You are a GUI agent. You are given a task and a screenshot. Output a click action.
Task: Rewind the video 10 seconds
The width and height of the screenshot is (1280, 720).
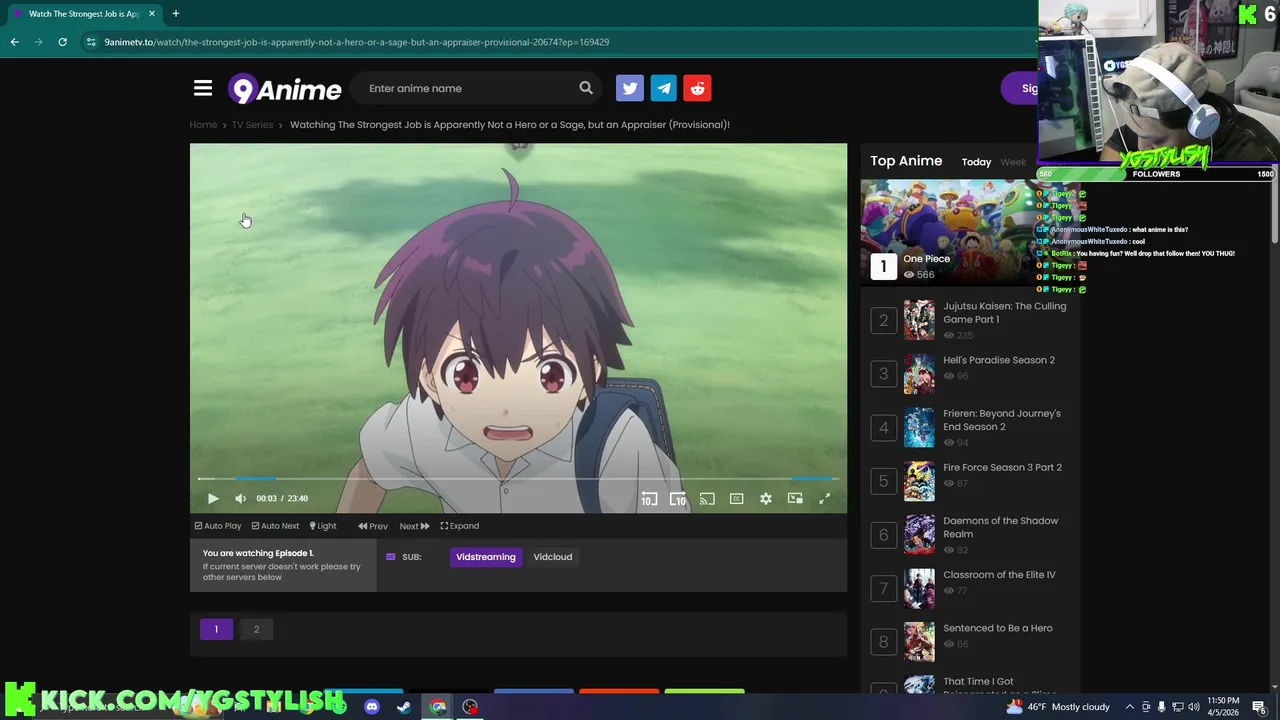tap(649, 498)
